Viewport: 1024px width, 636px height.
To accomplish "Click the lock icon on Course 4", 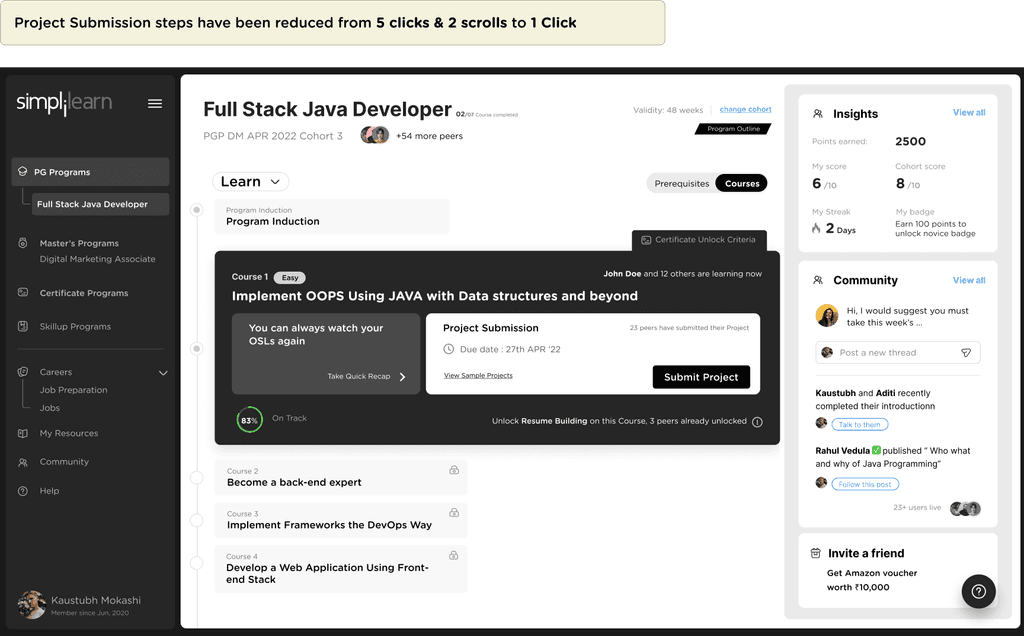I will click(454, 555).
